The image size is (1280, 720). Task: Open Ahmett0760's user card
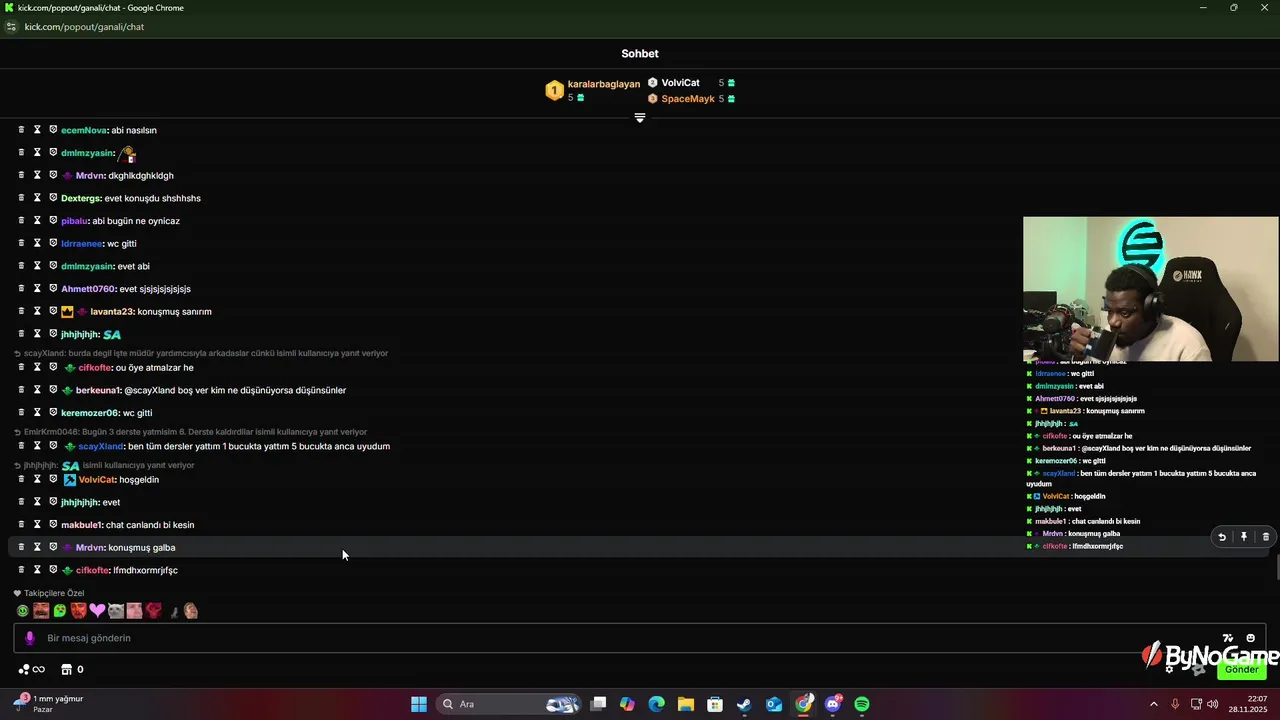pyautogui.click(x=88, y=289)
